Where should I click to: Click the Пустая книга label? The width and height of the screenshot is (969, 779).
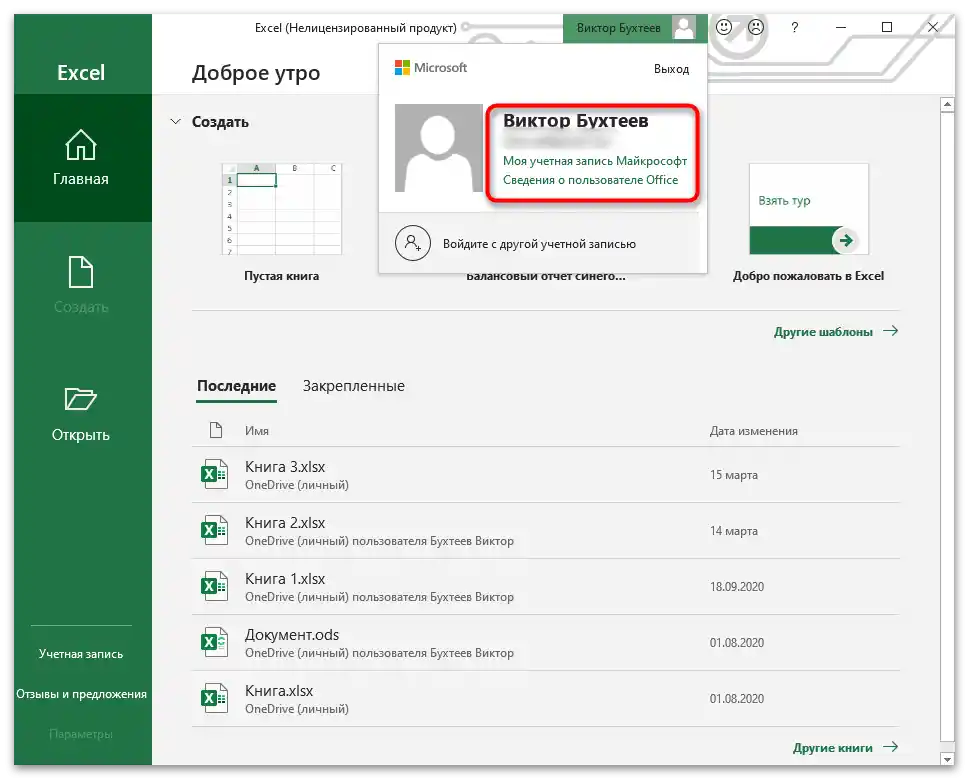pyautogui.click(x=281, y=276)
